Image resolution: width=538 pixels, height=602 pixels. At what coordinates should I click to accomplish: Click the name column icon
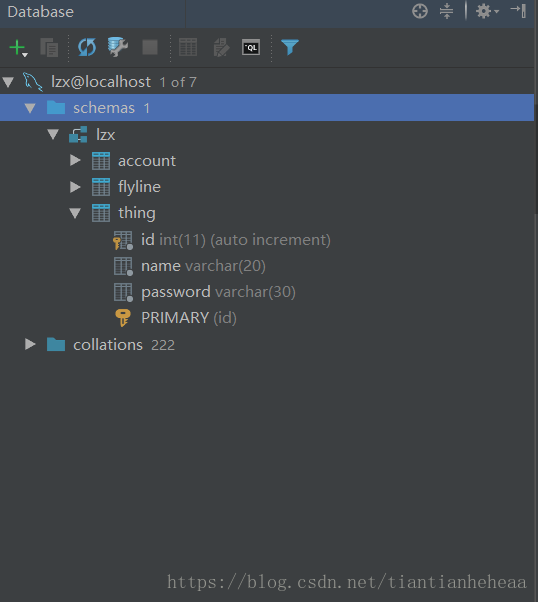pyautogui.click(x=123, y=266)
